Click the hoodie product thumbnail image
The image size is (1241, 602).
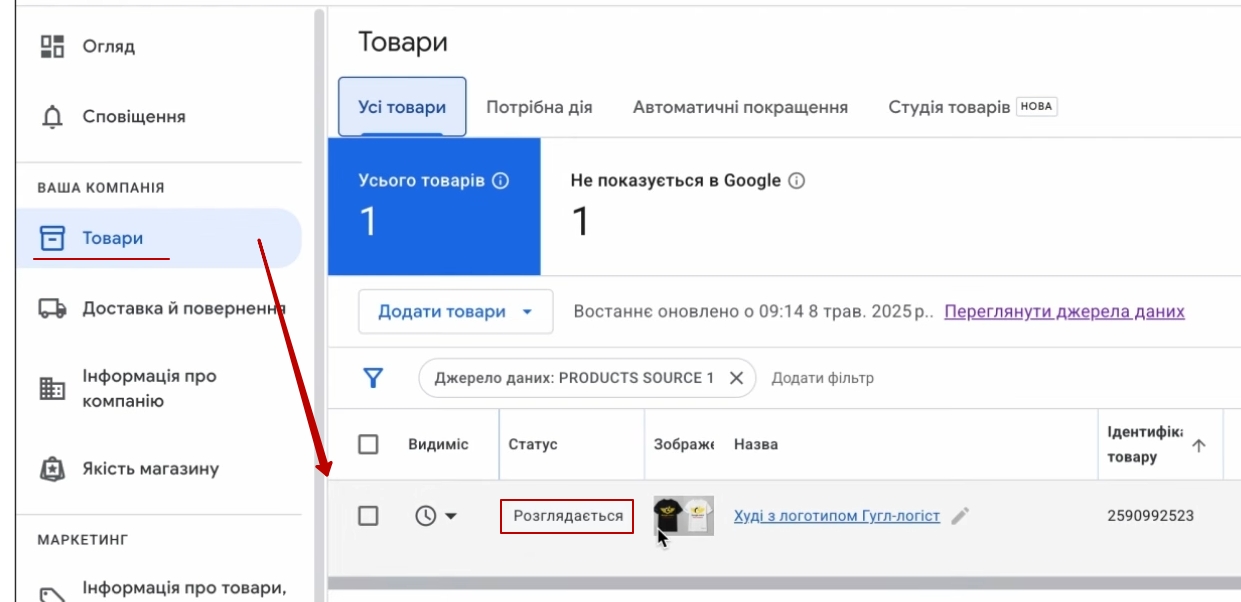(x=683, y=516)
